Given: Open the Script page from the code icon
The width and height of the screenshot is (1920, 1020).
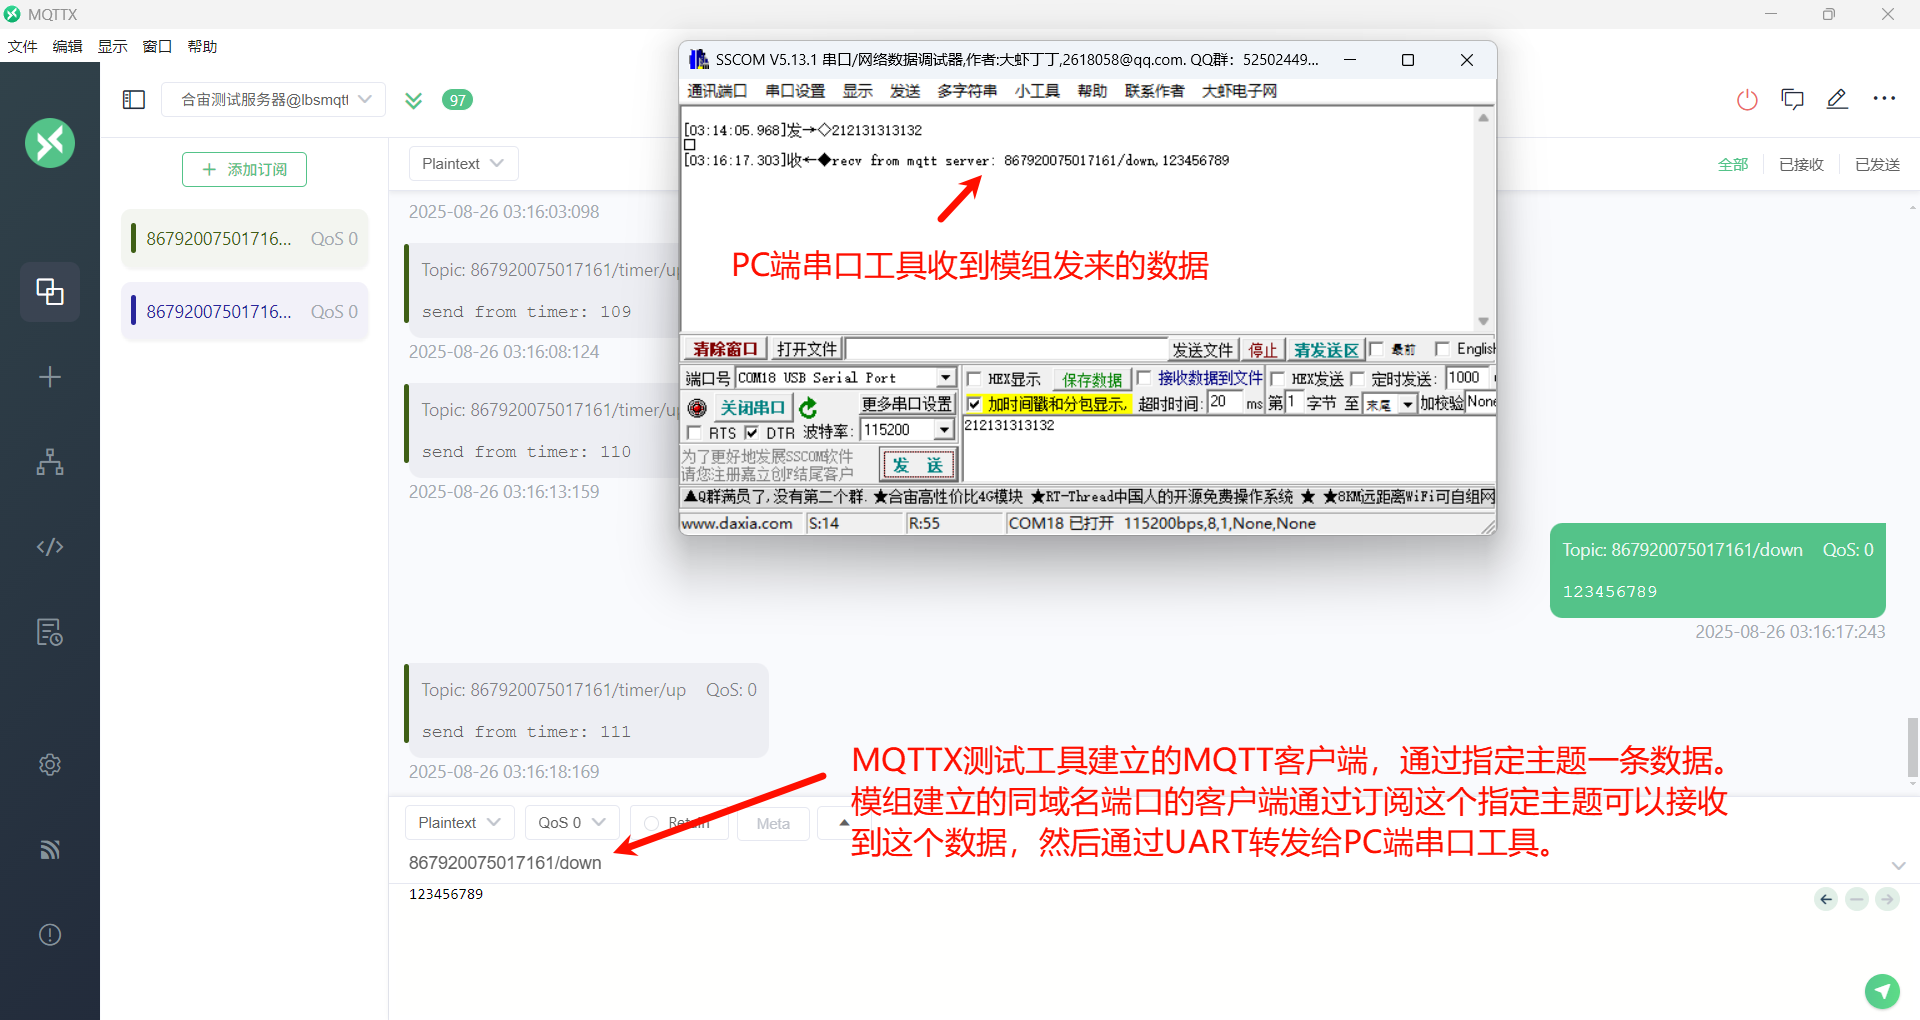Looking at the screenshot, I should coord(50,547).
